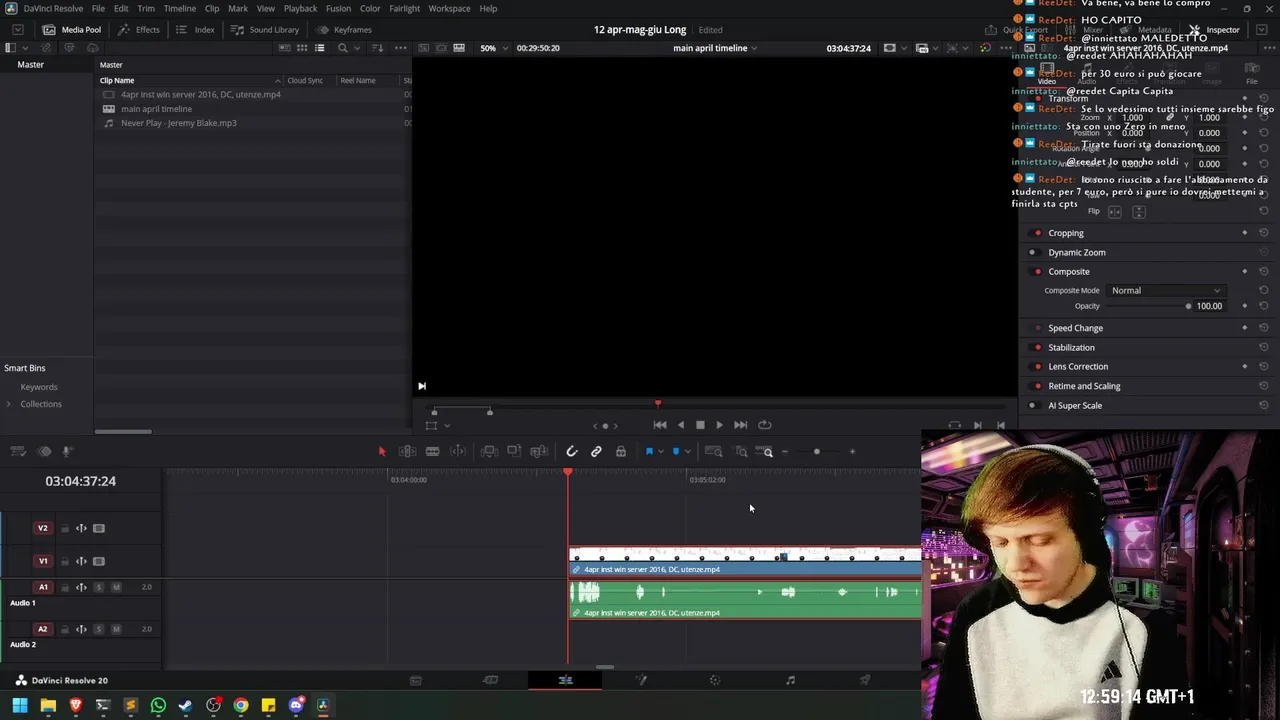The height and width of the screenshot is (720, 1280).
Task: Expand the Dynamic Zoom section
Action: click(1077, 252)
